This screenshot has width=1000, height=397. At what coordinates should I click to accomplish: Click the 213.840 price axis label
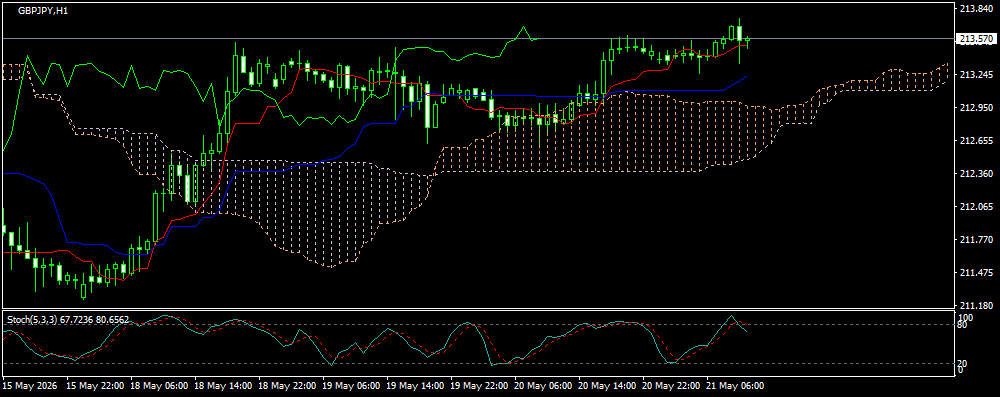coord(976,9)
